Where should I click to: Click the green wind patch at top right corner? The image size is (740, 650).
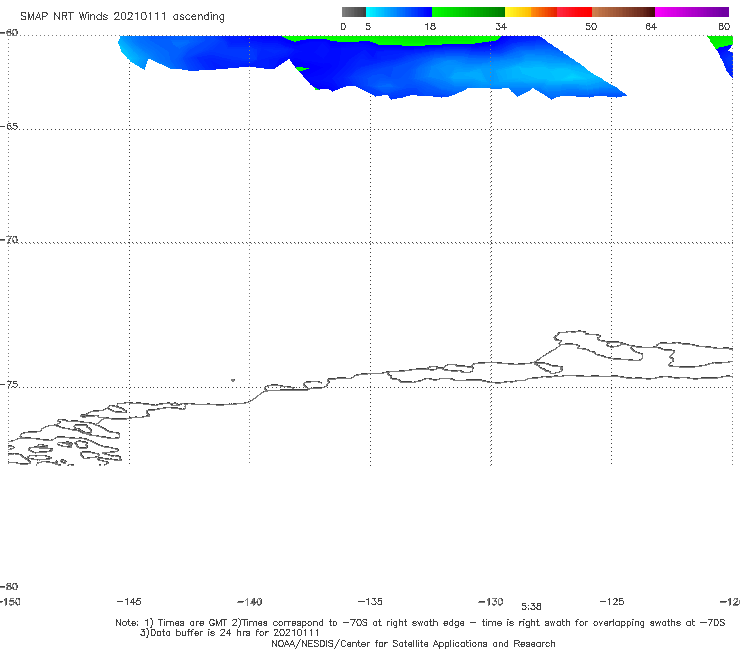(721, 42)
